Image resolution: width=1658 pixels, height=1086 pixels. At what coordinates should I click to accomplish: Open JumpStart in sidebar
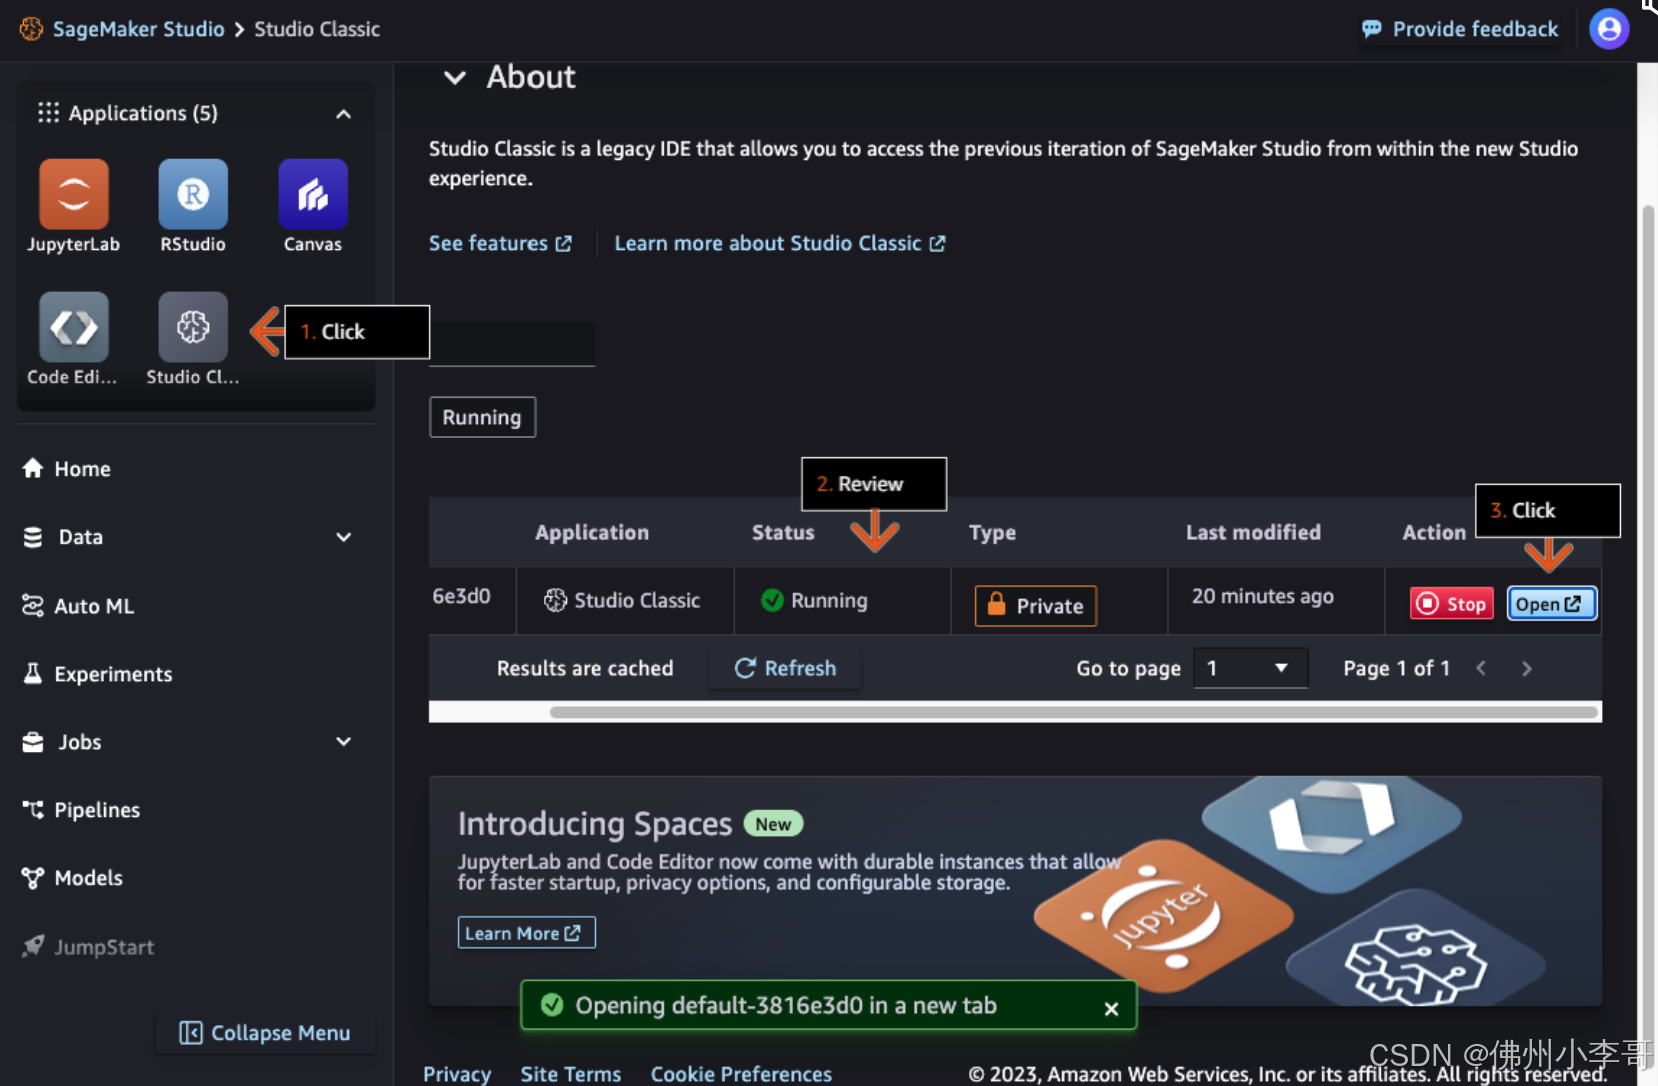coord(88,947)
